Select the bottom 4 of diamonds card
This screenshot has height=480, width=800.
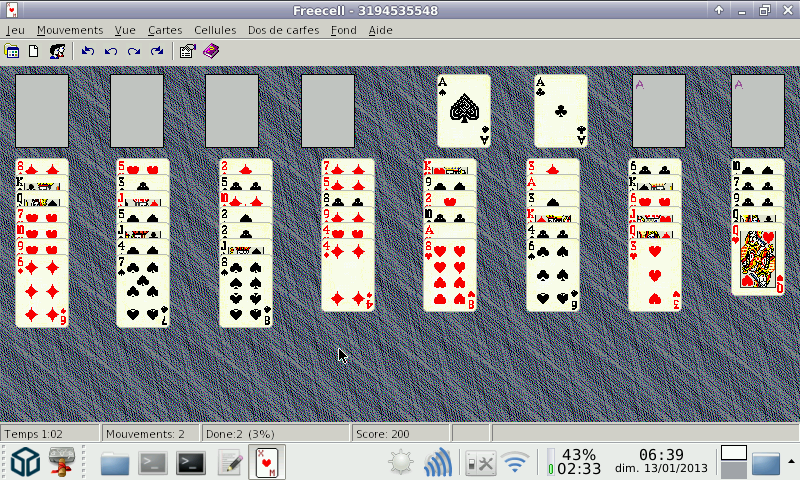tap(348, 275)
